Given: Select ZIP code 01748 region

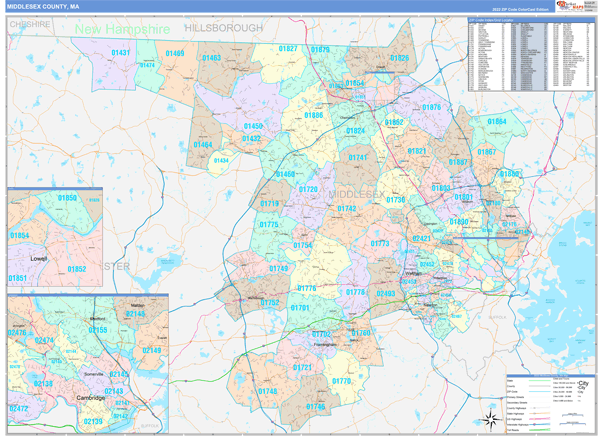Looking at the screenshot, I should pyautogui.click(x=267, y=391).
